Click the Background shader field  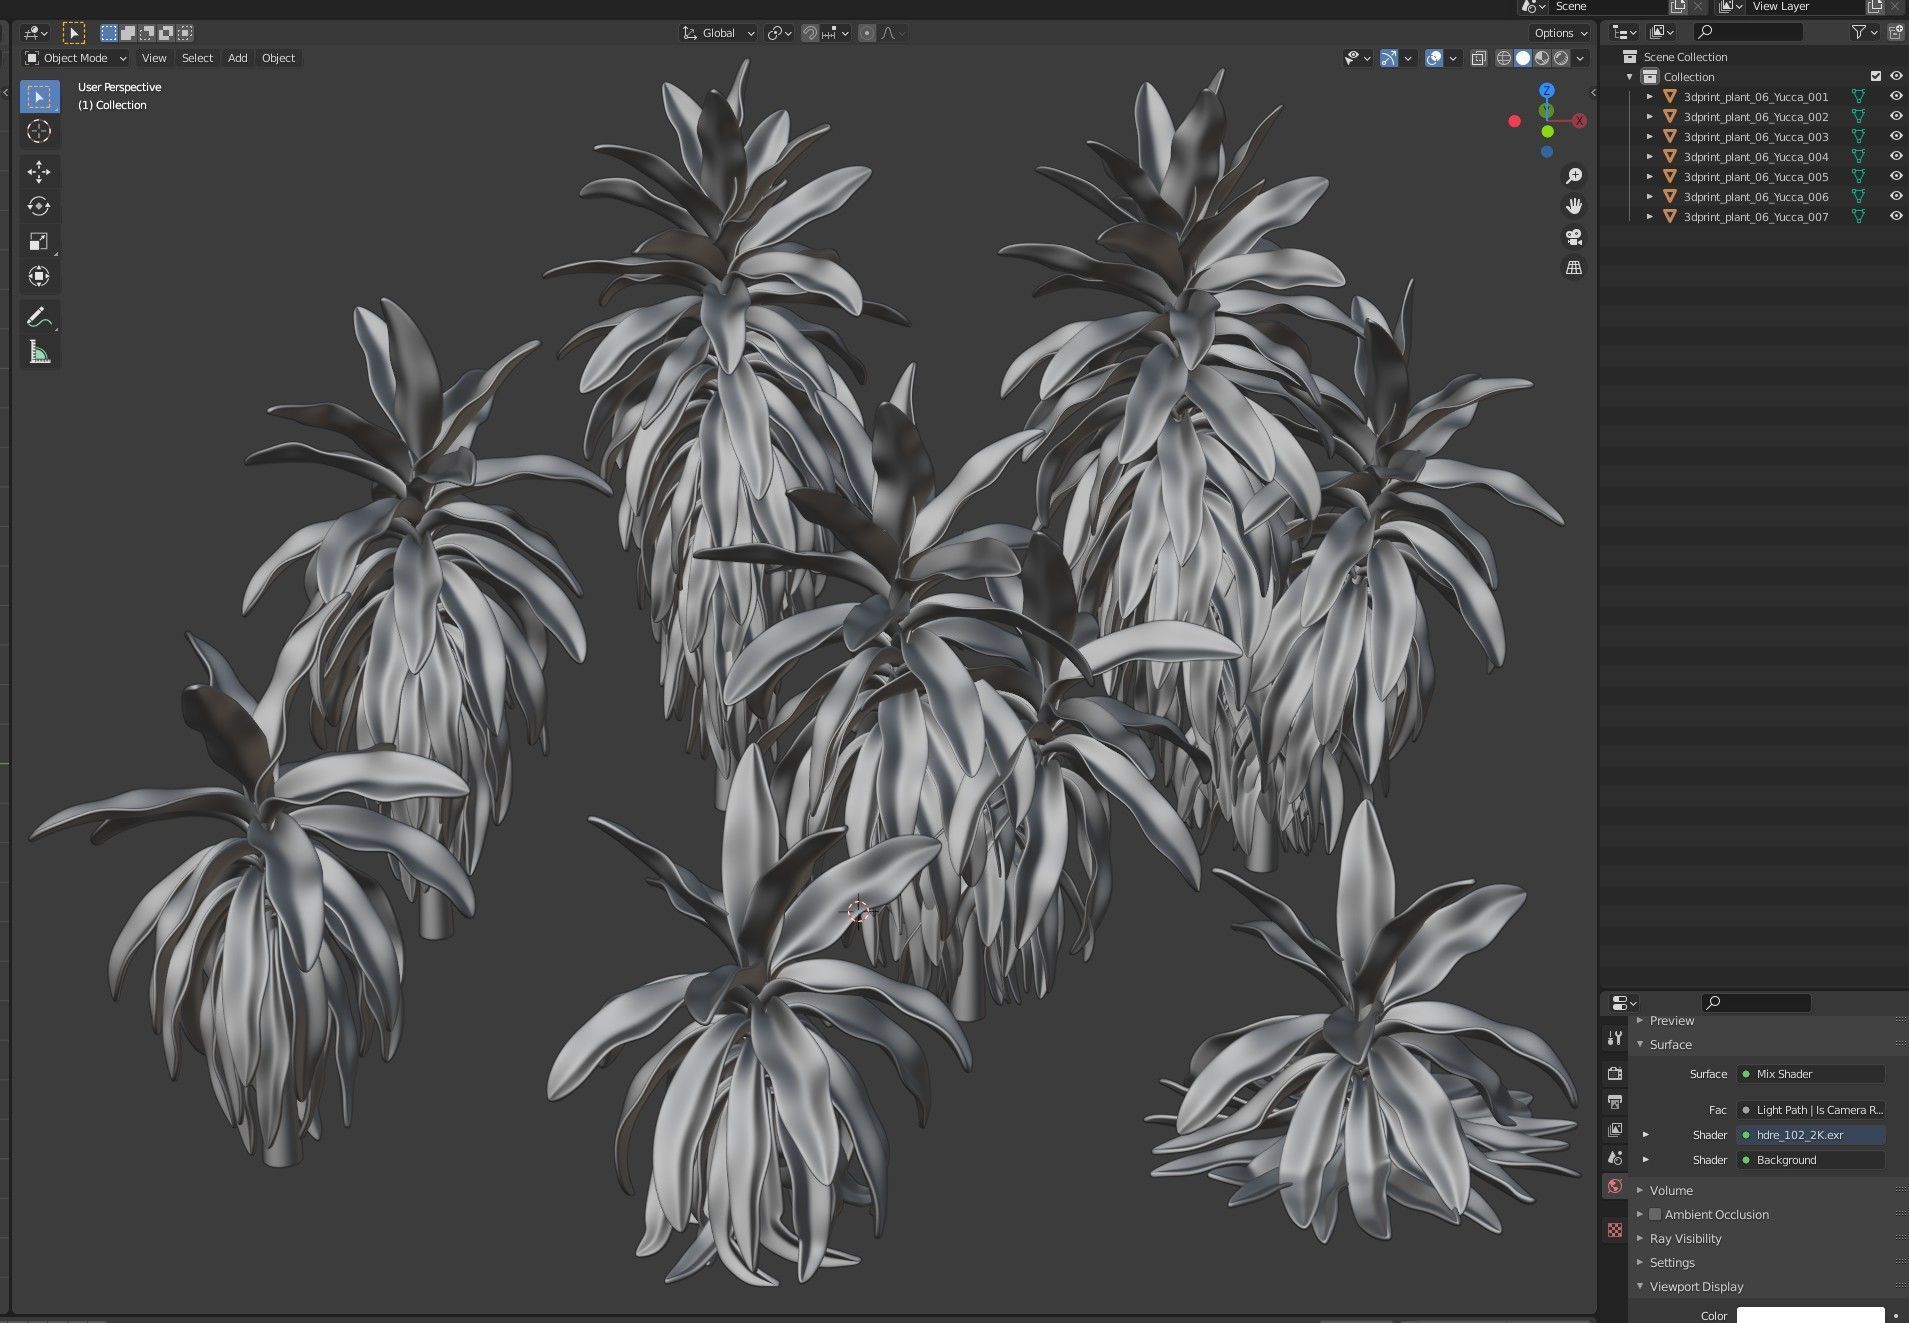[x=1811, y=1160]
